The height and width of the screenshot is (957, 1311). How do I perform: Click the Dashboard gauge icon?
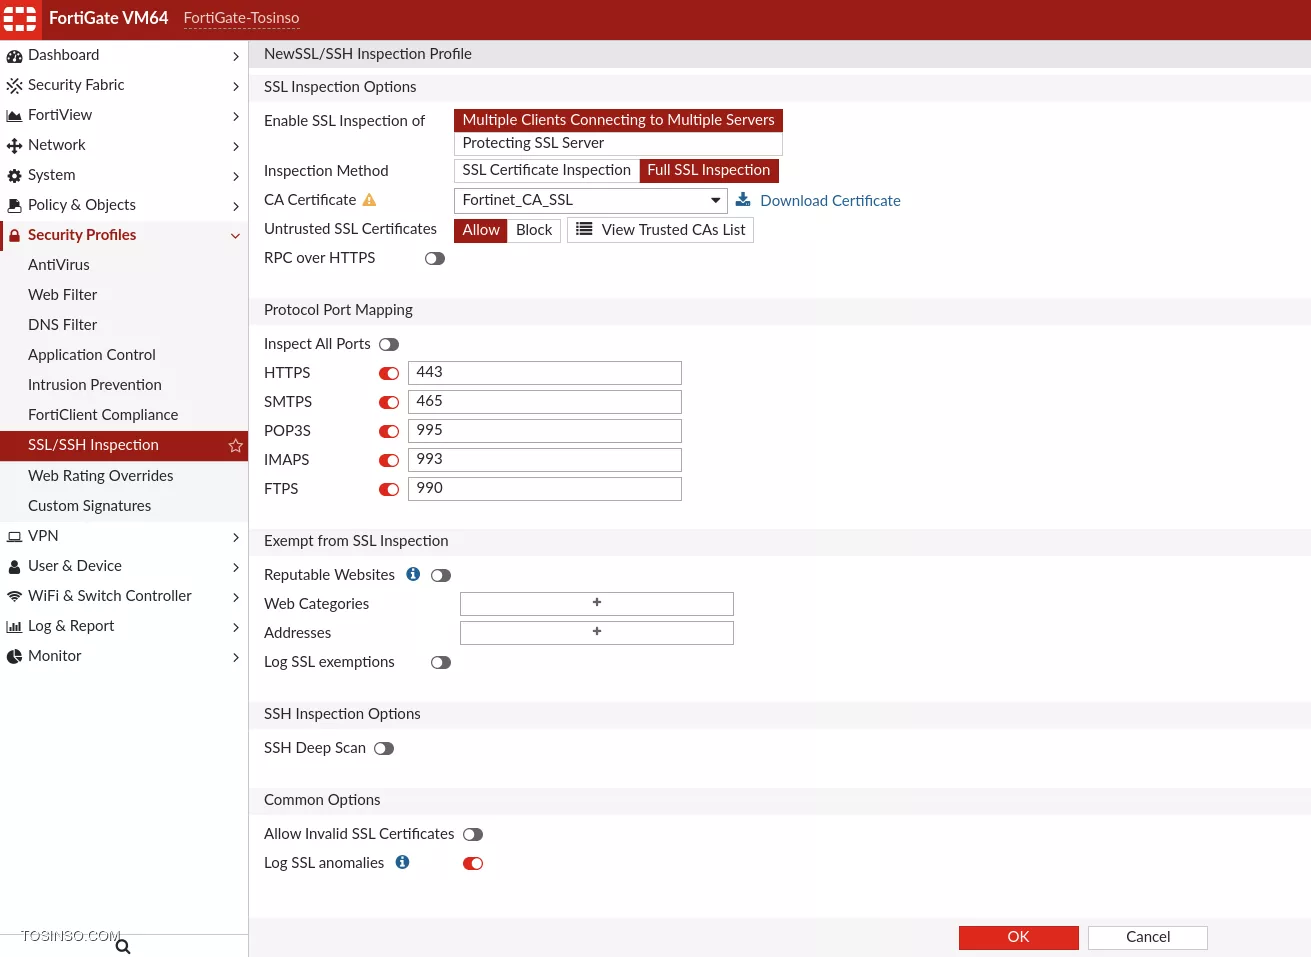point(14,56)
